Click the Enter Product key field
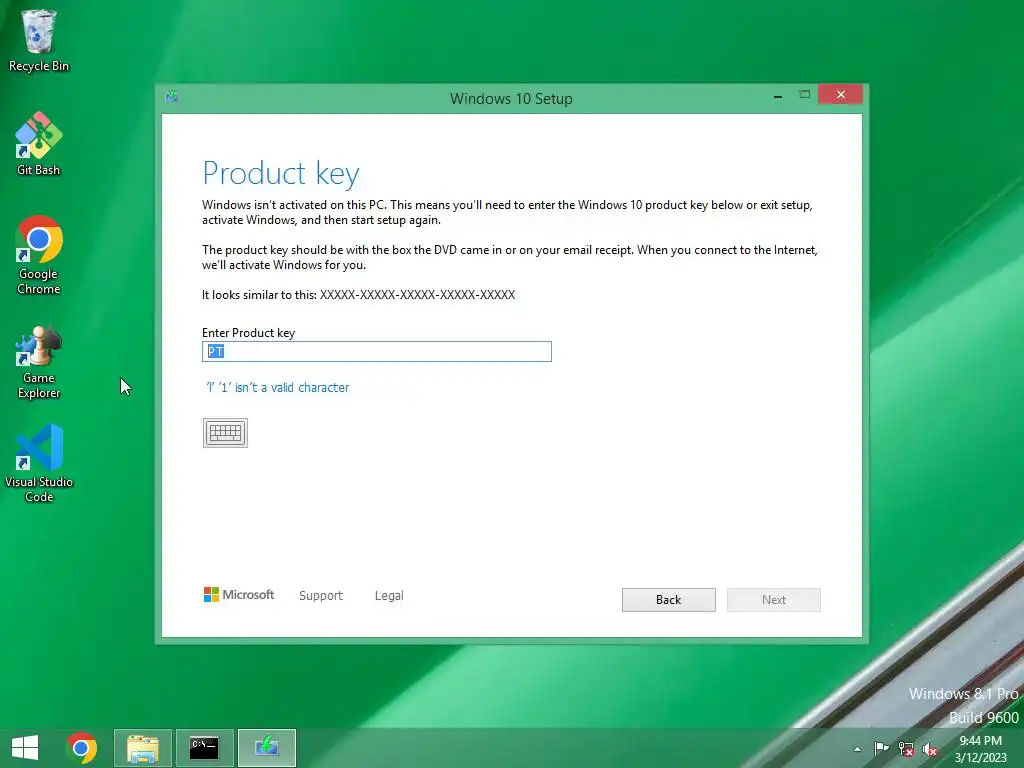Viewport: 1024px width, 768px height. (x=377, y=351)
